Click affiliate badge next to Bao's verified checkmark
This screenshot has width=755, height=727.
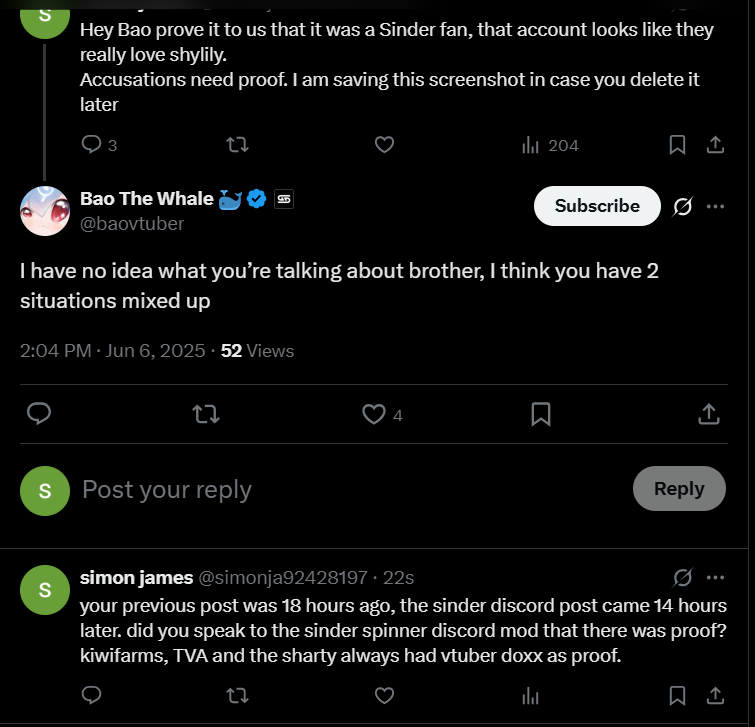pyautogui.click(x=283, y=199)
